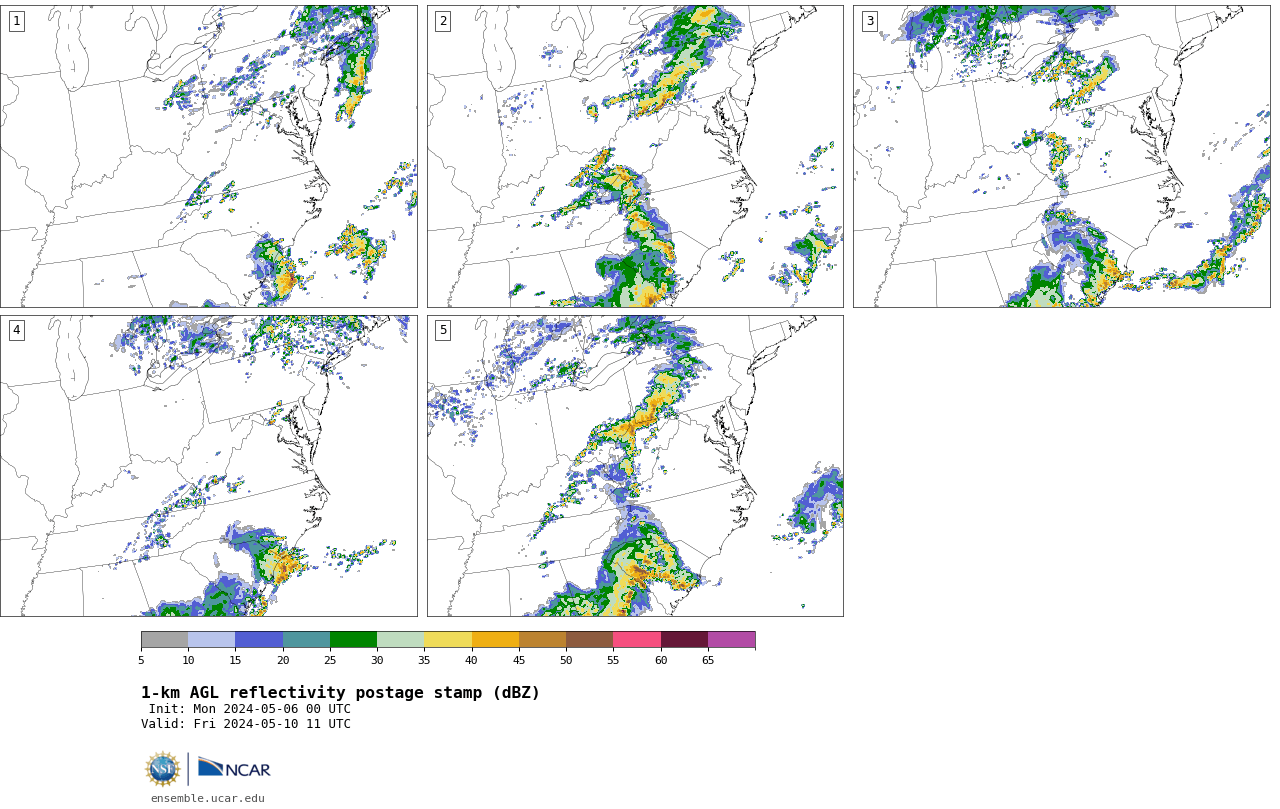This screenshot has height=809, width=1280.
Task: Pick the teal 20–25 dBZ swatch
Action: 306,640
